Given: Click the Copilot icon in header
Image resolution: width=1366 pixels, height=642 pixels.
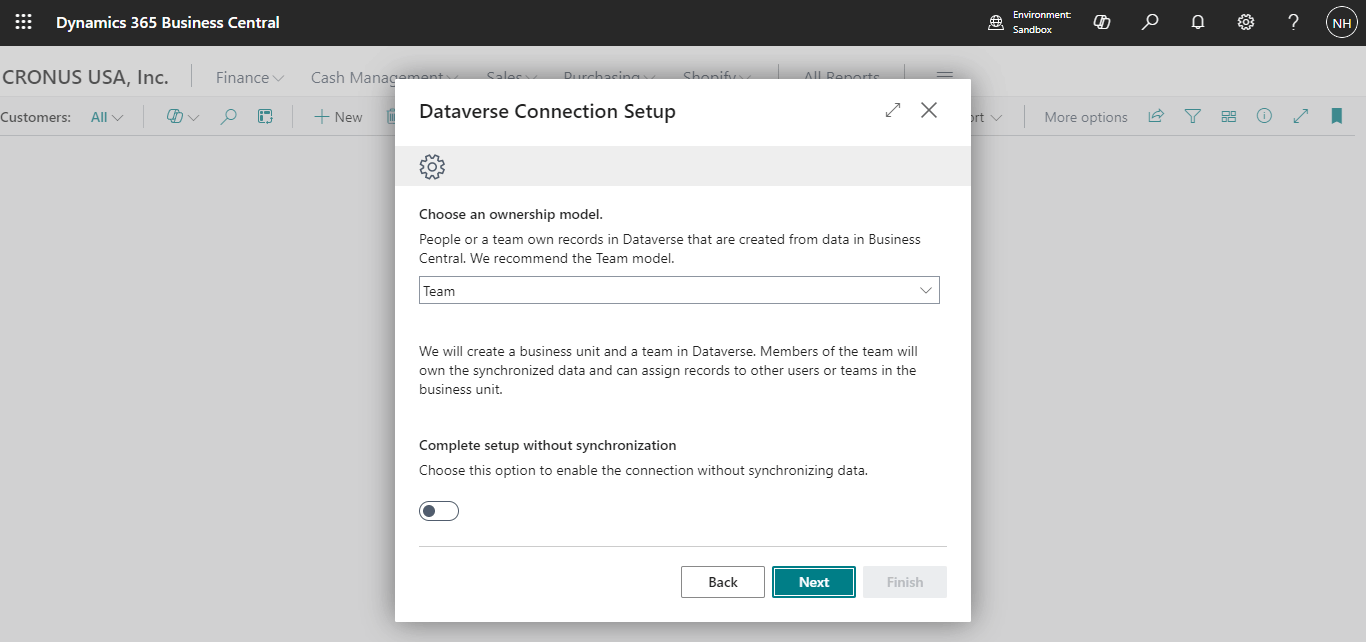Looking at the screenshot, I should pos(1102,22).
